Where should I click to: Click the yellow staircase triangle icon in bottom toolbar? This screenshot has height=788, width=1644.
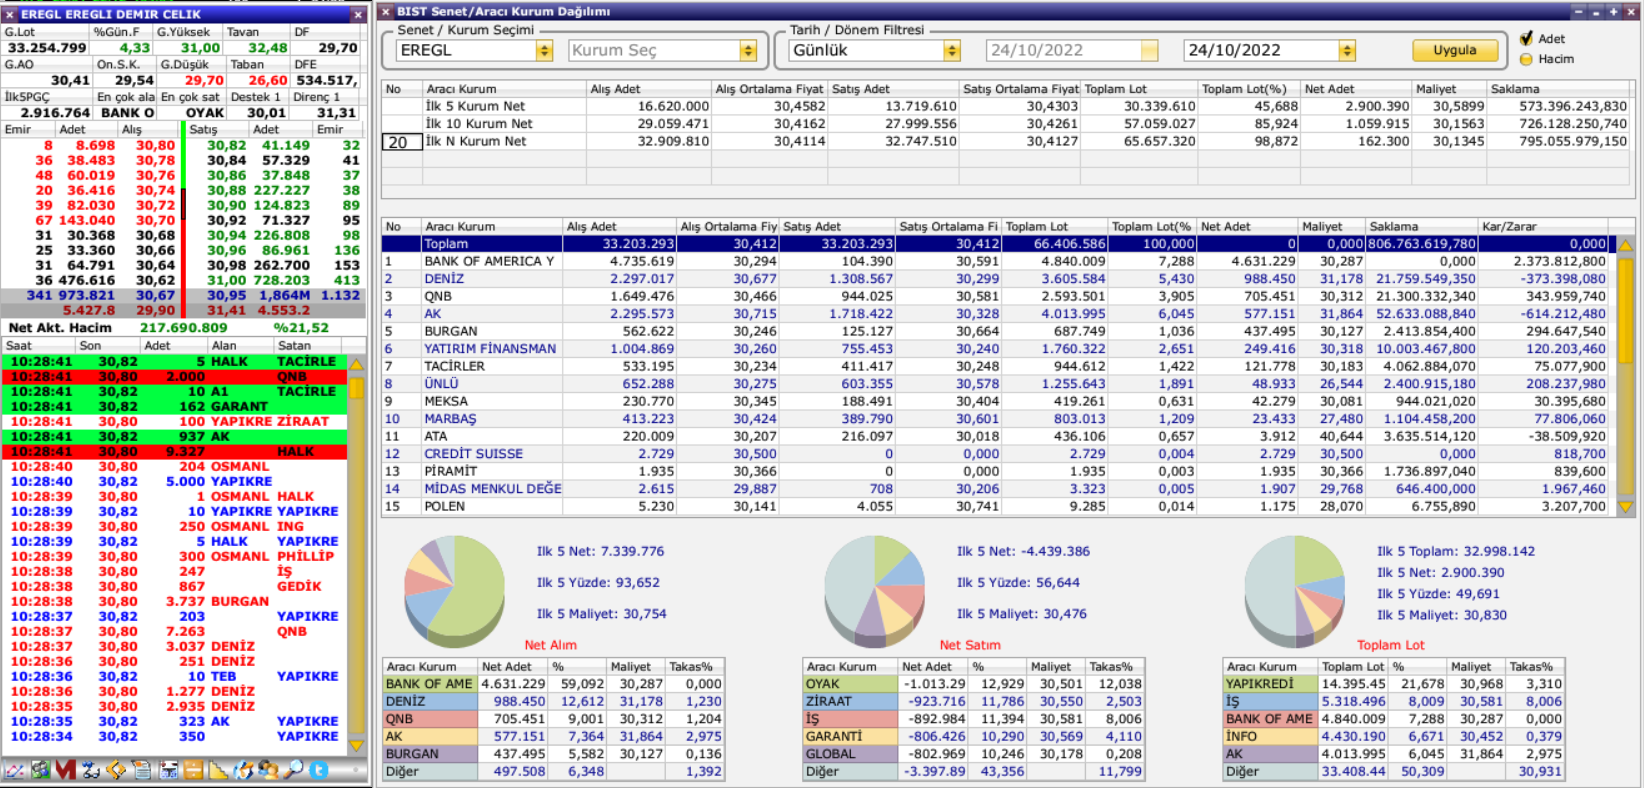(x=218, y=770)
